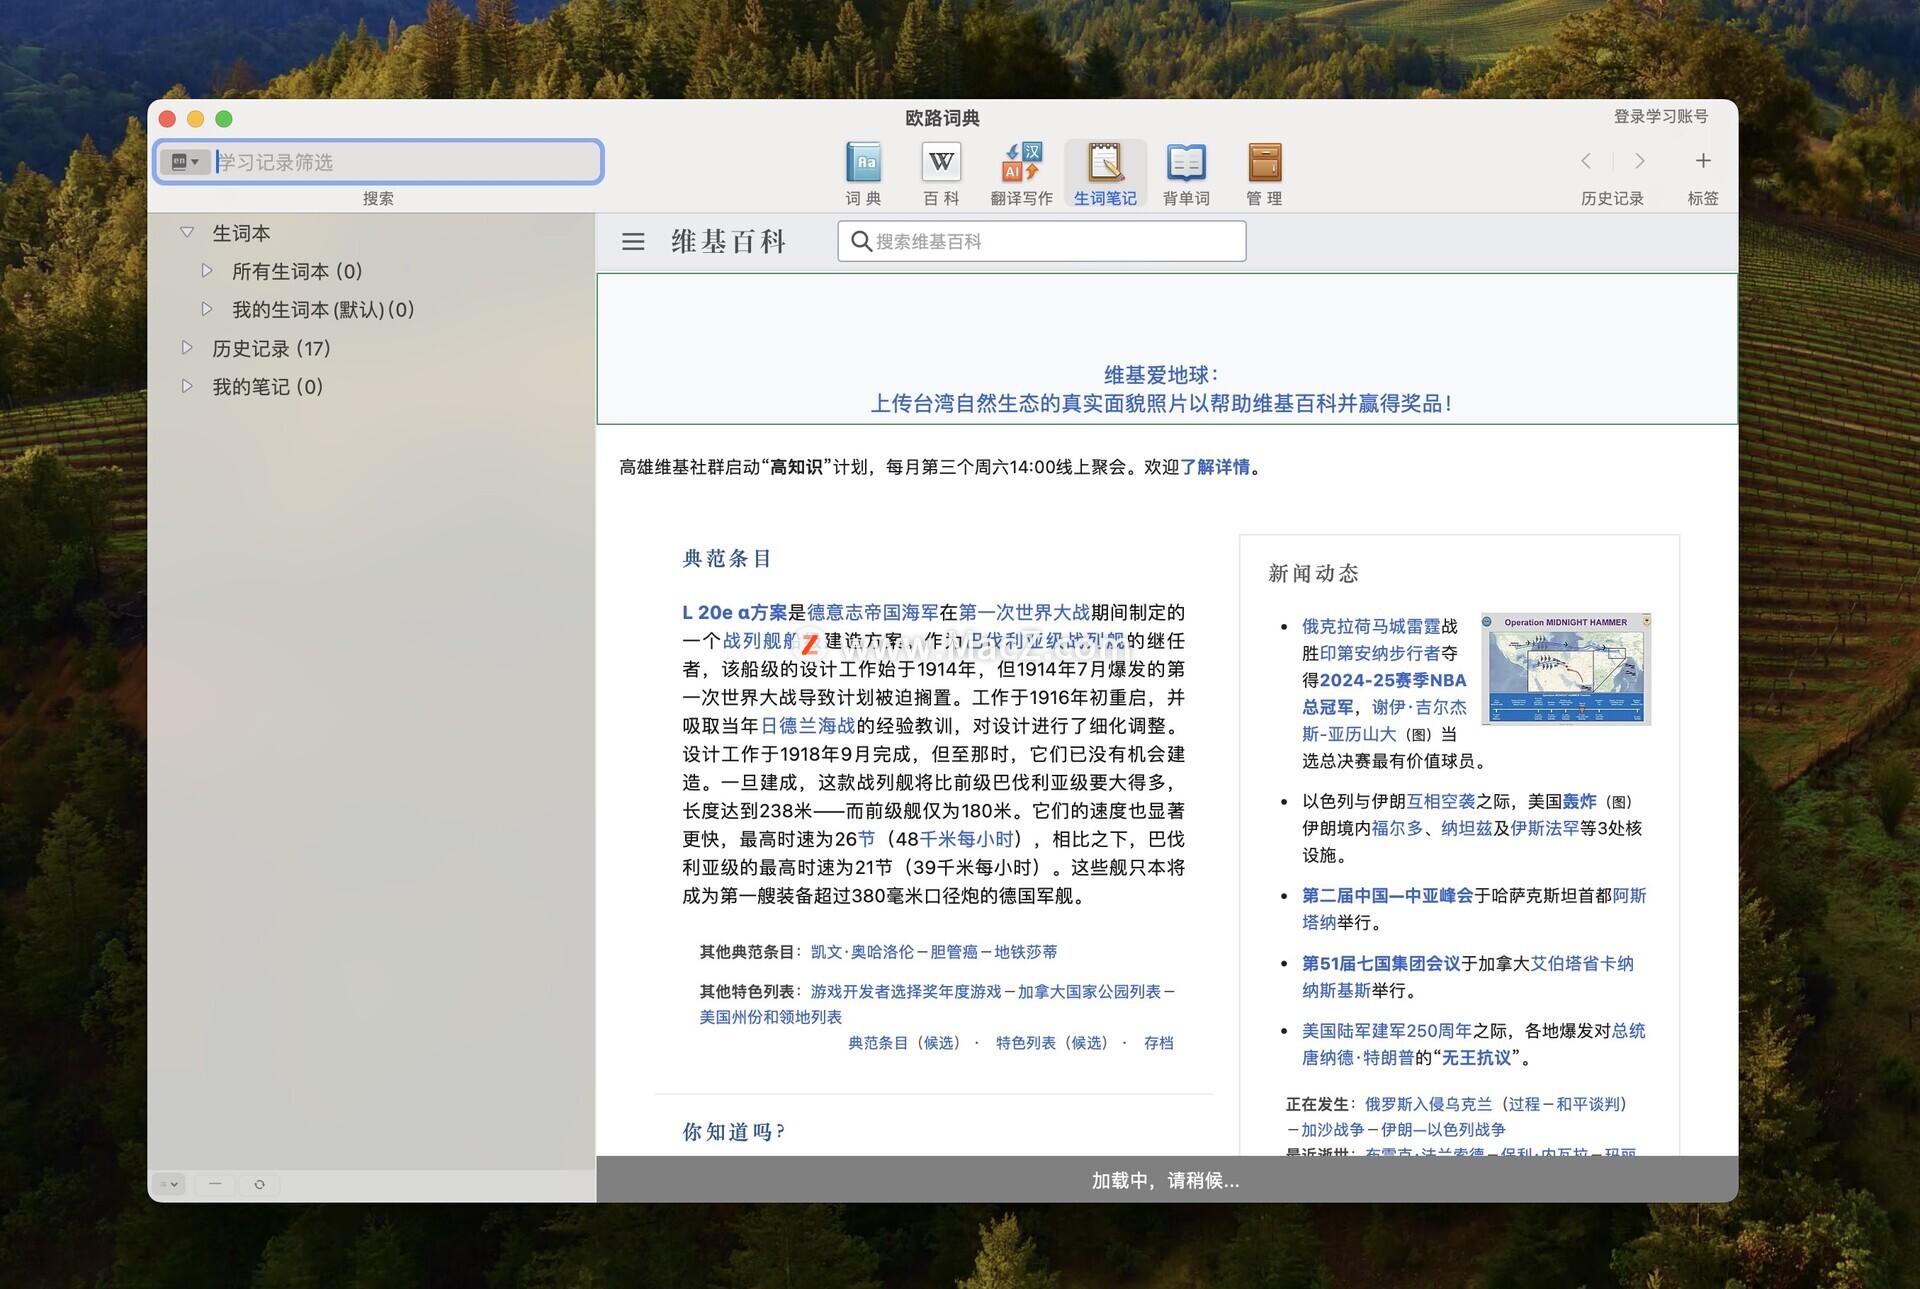Open the 胆管癌 link
Image resolution: width=1920 pixels, height=1289 pixels.
tap(954, 952)
